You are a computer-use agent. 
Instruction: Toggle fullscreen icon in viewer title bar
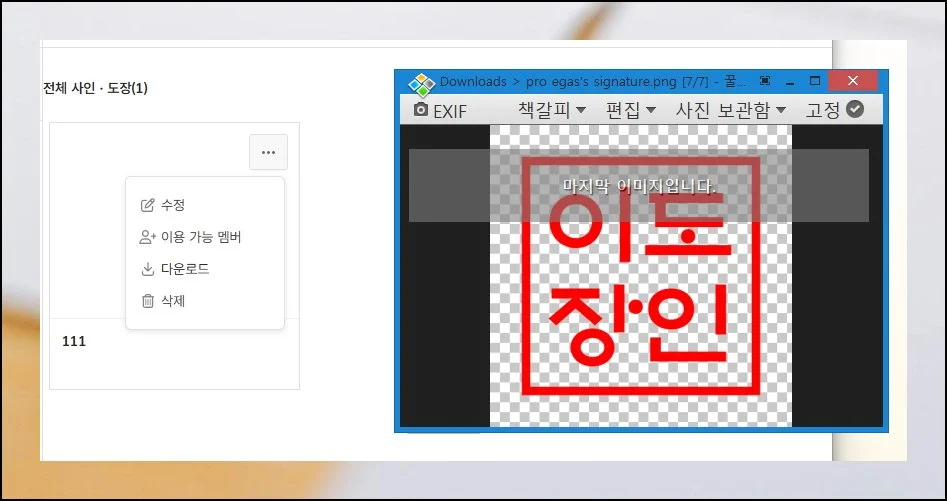(765, 81)
